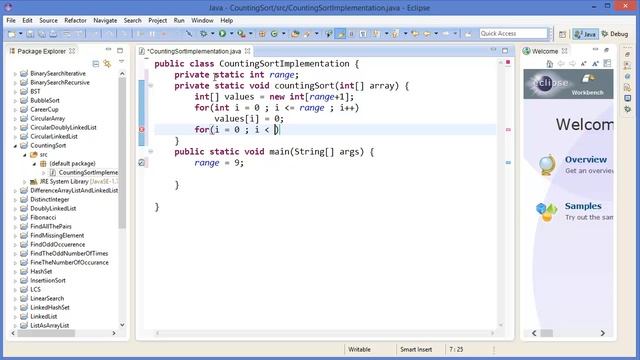Run the program with green play icon
This screenshot has height=360, width=640.
click(222, 34)
